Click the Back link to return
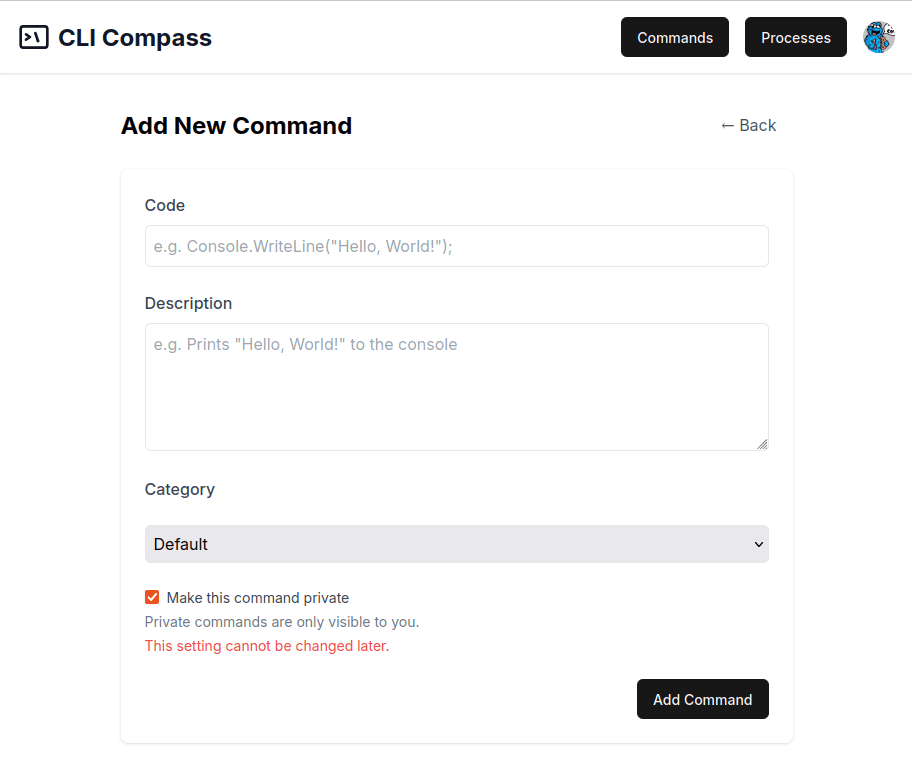 pos(748,125)
